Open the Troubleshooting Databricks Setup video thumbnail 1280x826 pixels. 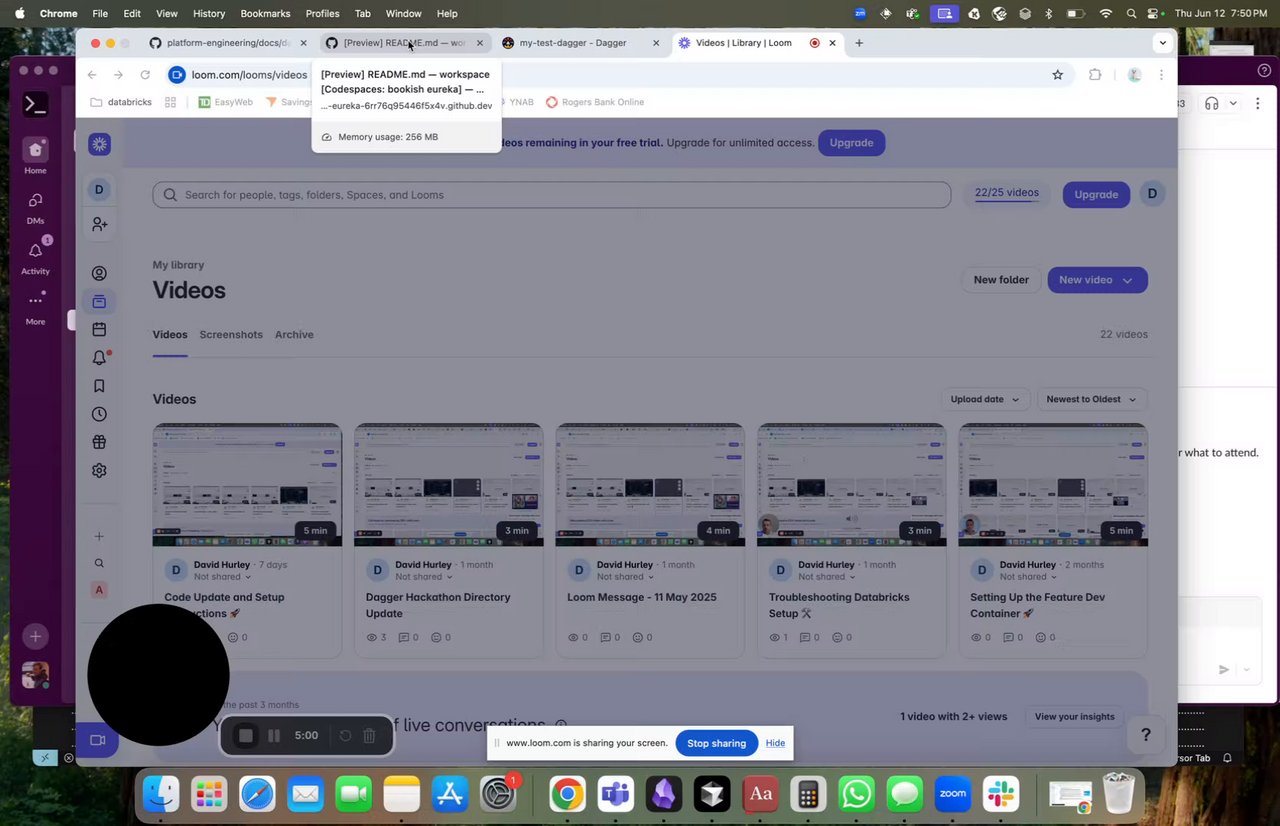851,485
